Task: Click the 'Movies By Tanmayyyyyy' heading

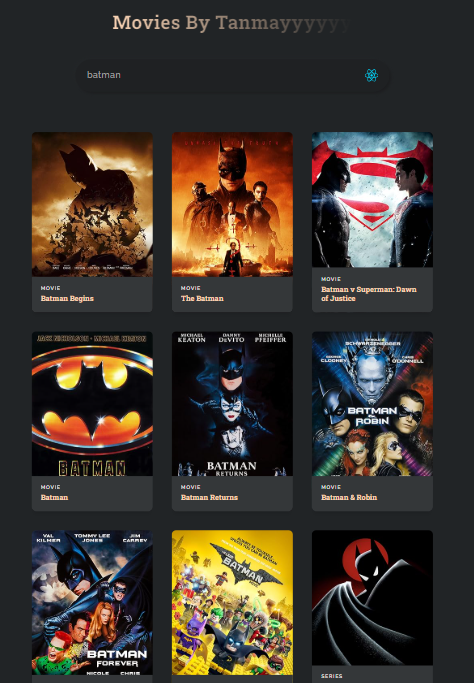Action: pos(232,23)
